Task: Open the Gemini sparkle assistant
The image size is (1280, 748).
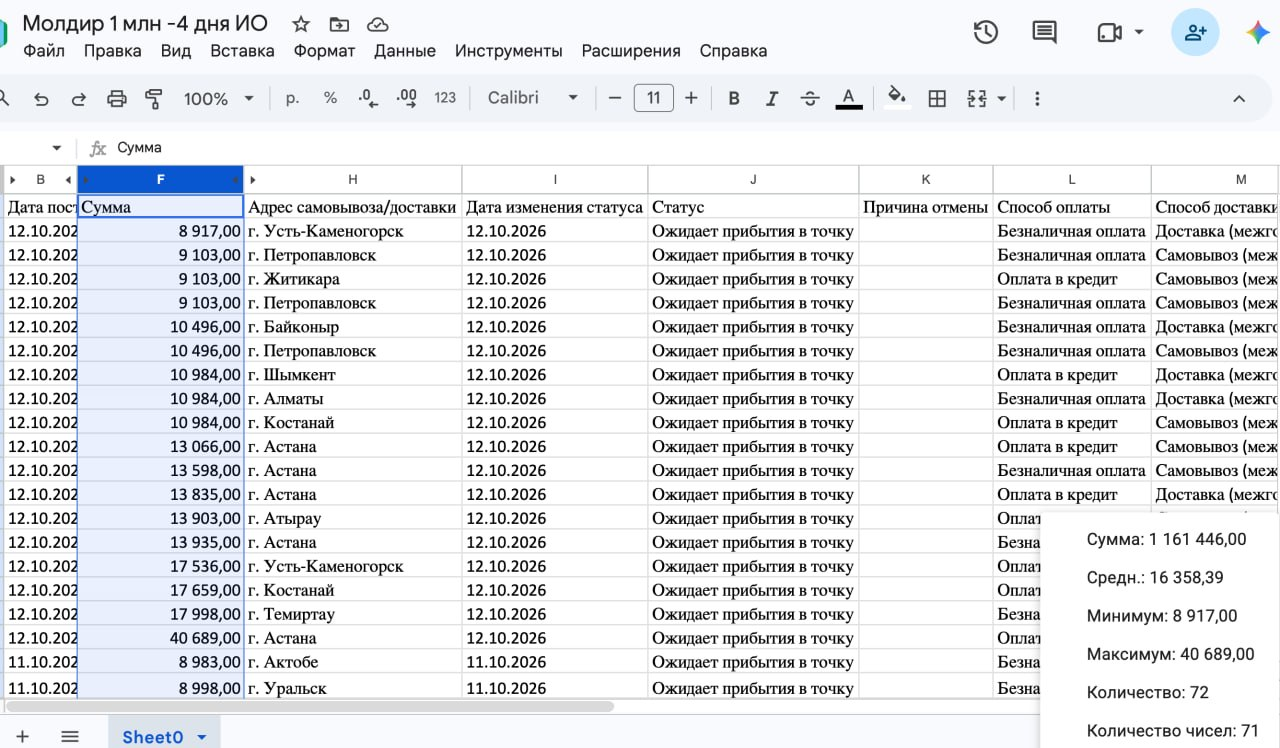Action: pos(1258,32)
